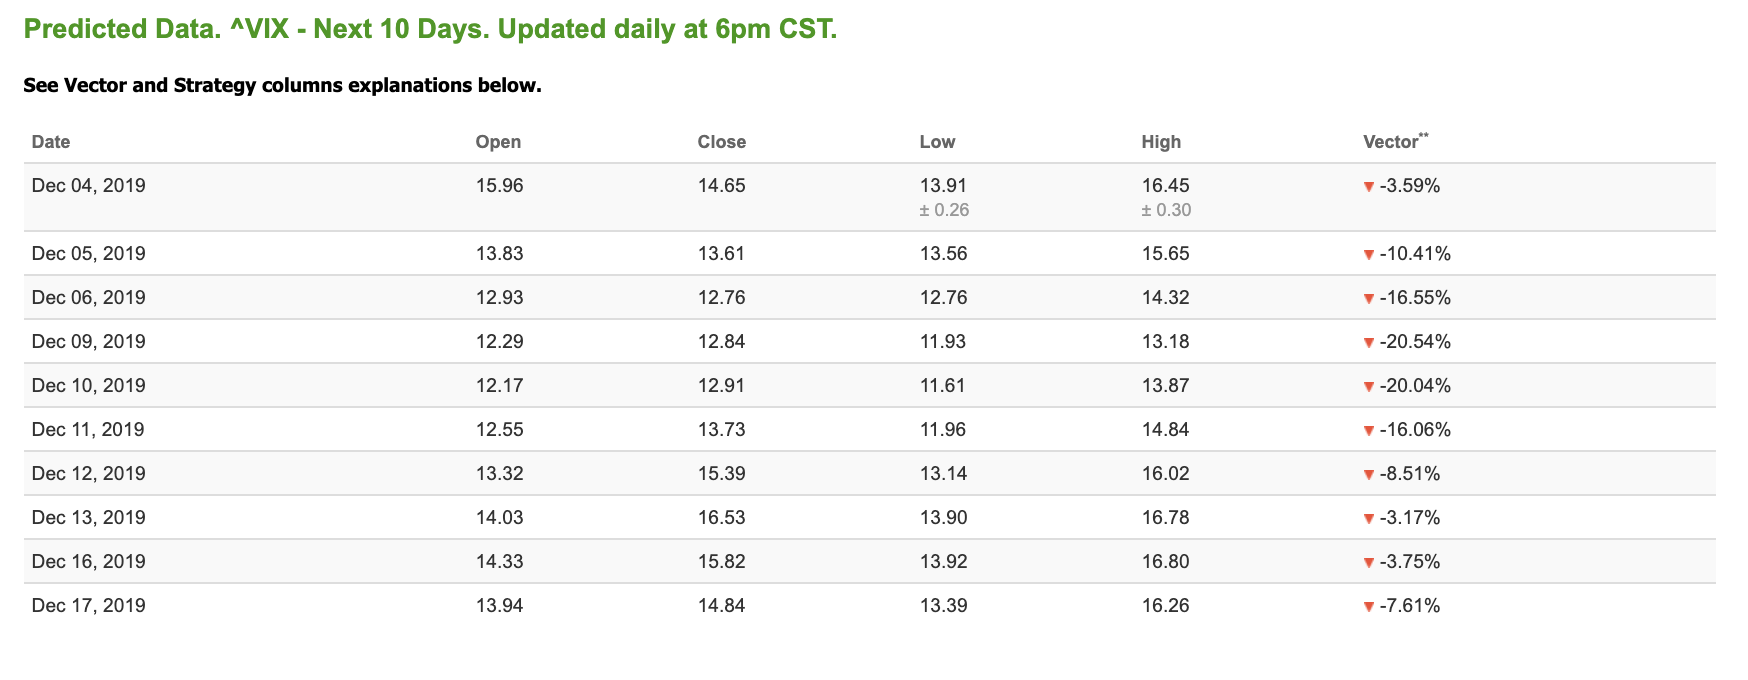Click the Close column header
This screenshot has width=1748, height=680.
point(722,142)
